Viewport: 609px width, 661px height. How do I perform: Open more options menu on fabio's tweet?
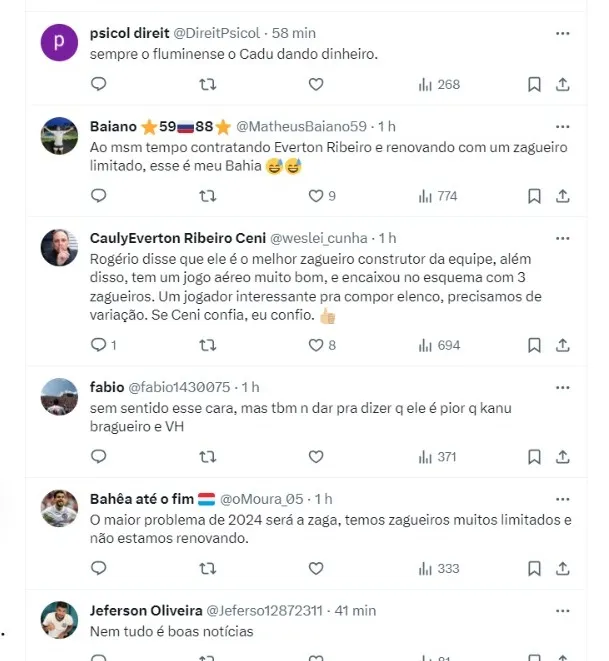tap(563, 387)
